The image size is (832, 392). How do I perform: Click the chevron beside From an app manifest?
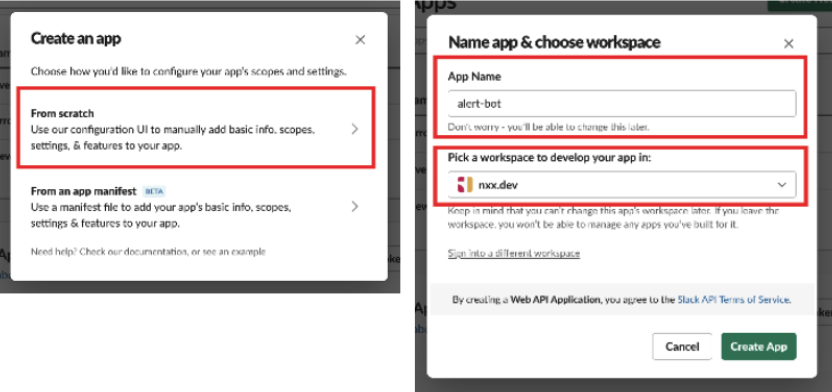click(355, 206)
